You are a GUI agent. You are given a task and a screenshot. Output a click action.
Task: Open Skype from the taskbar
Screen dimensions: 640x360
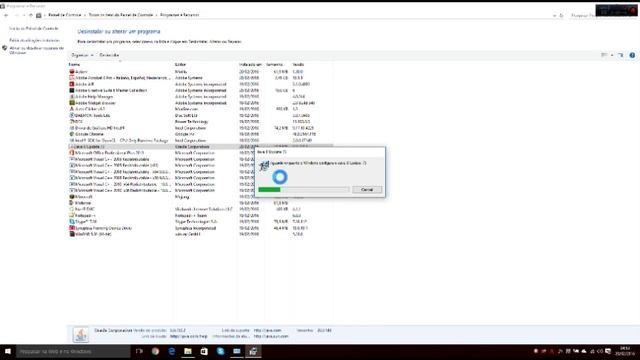click(x=220, y=351)
